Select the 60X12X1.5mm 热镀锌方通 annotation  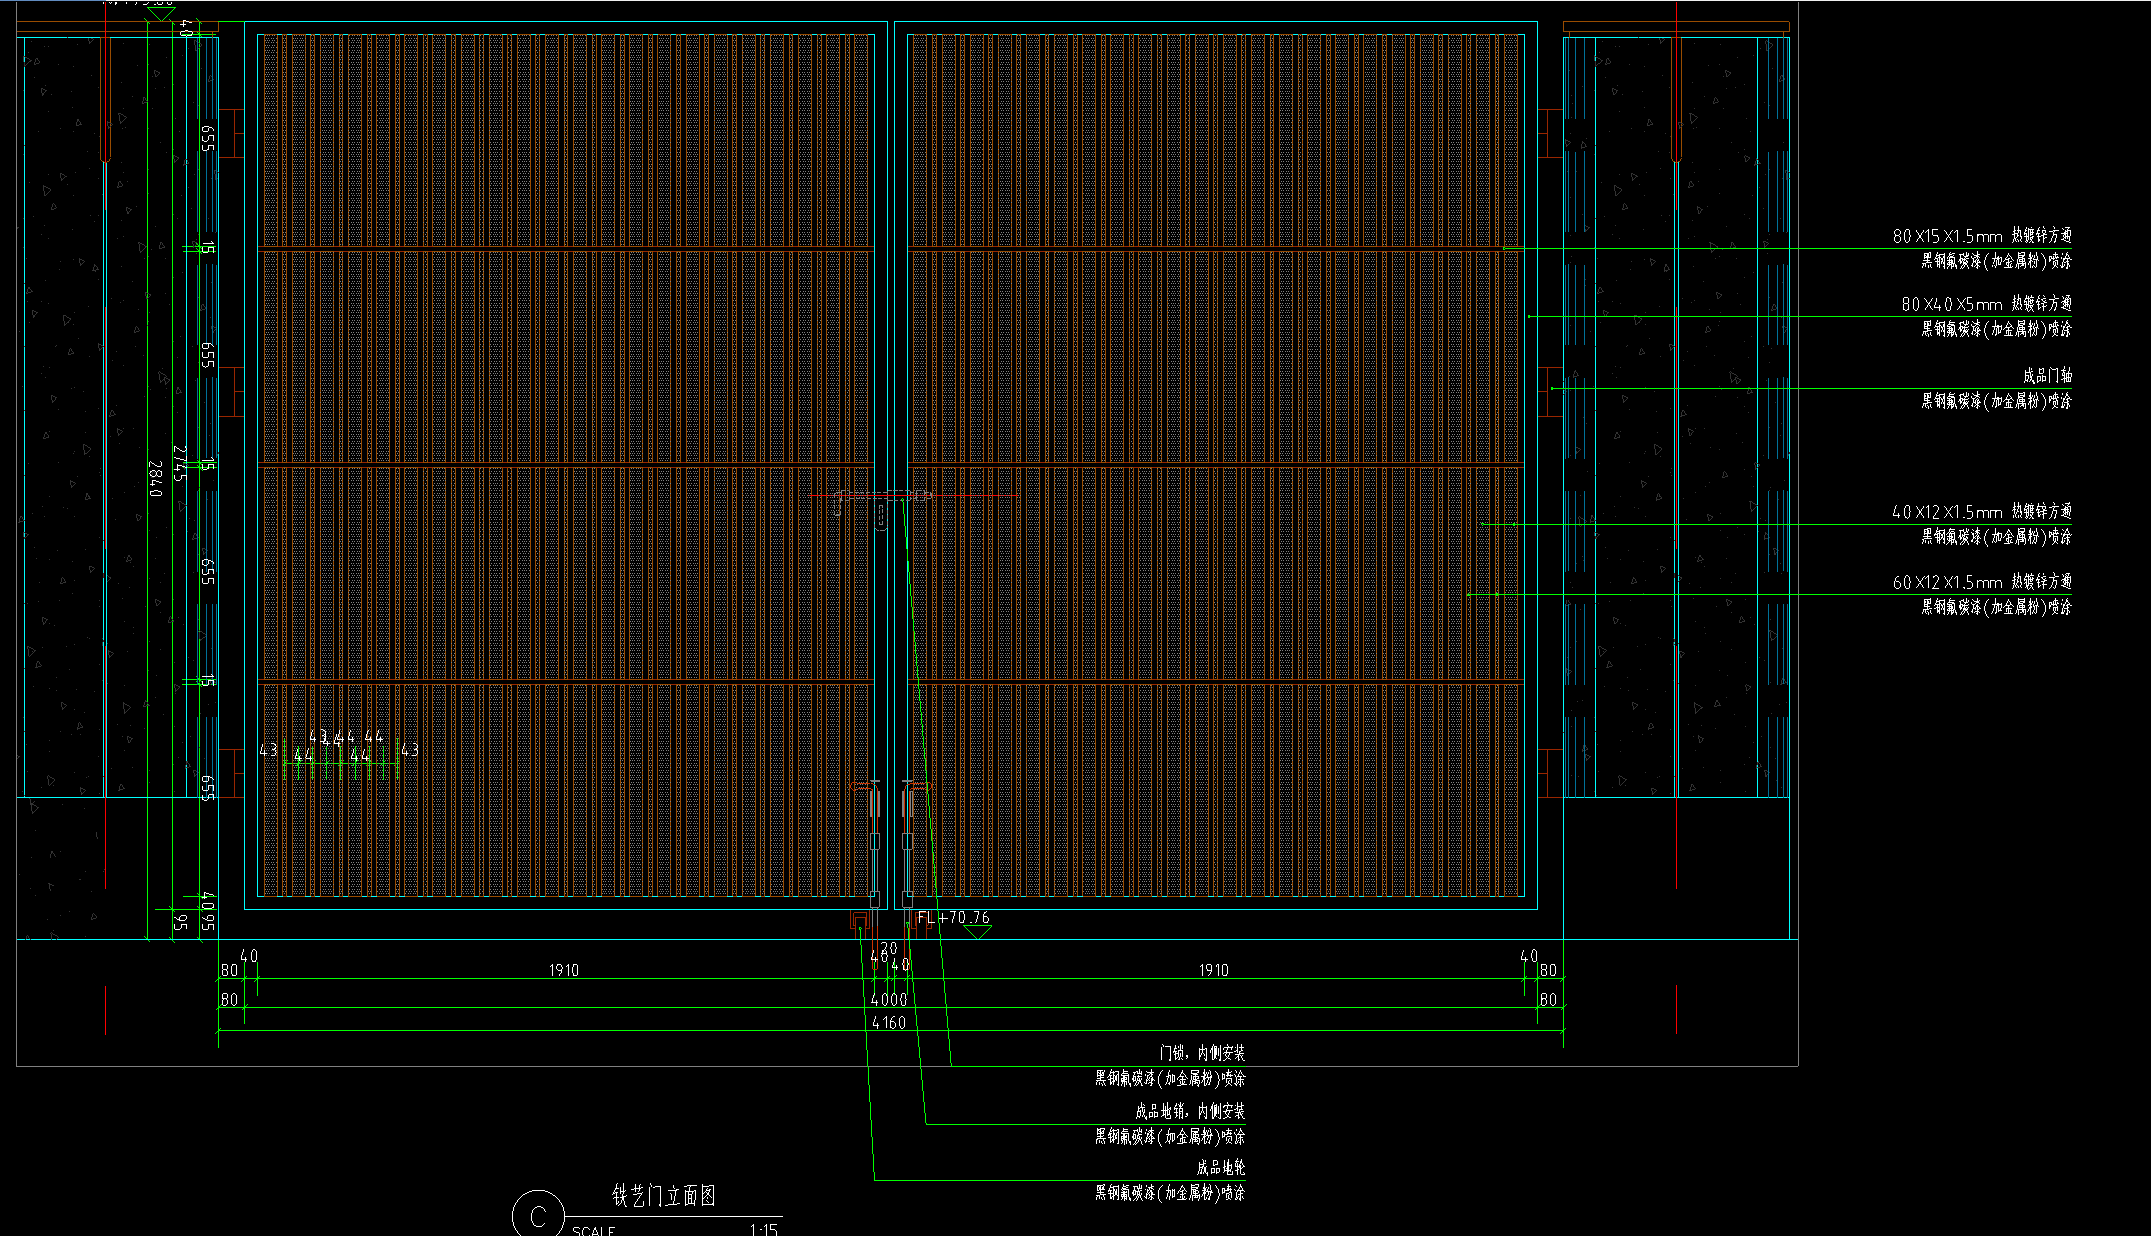pyautogui.click(x=1981, y=582)
